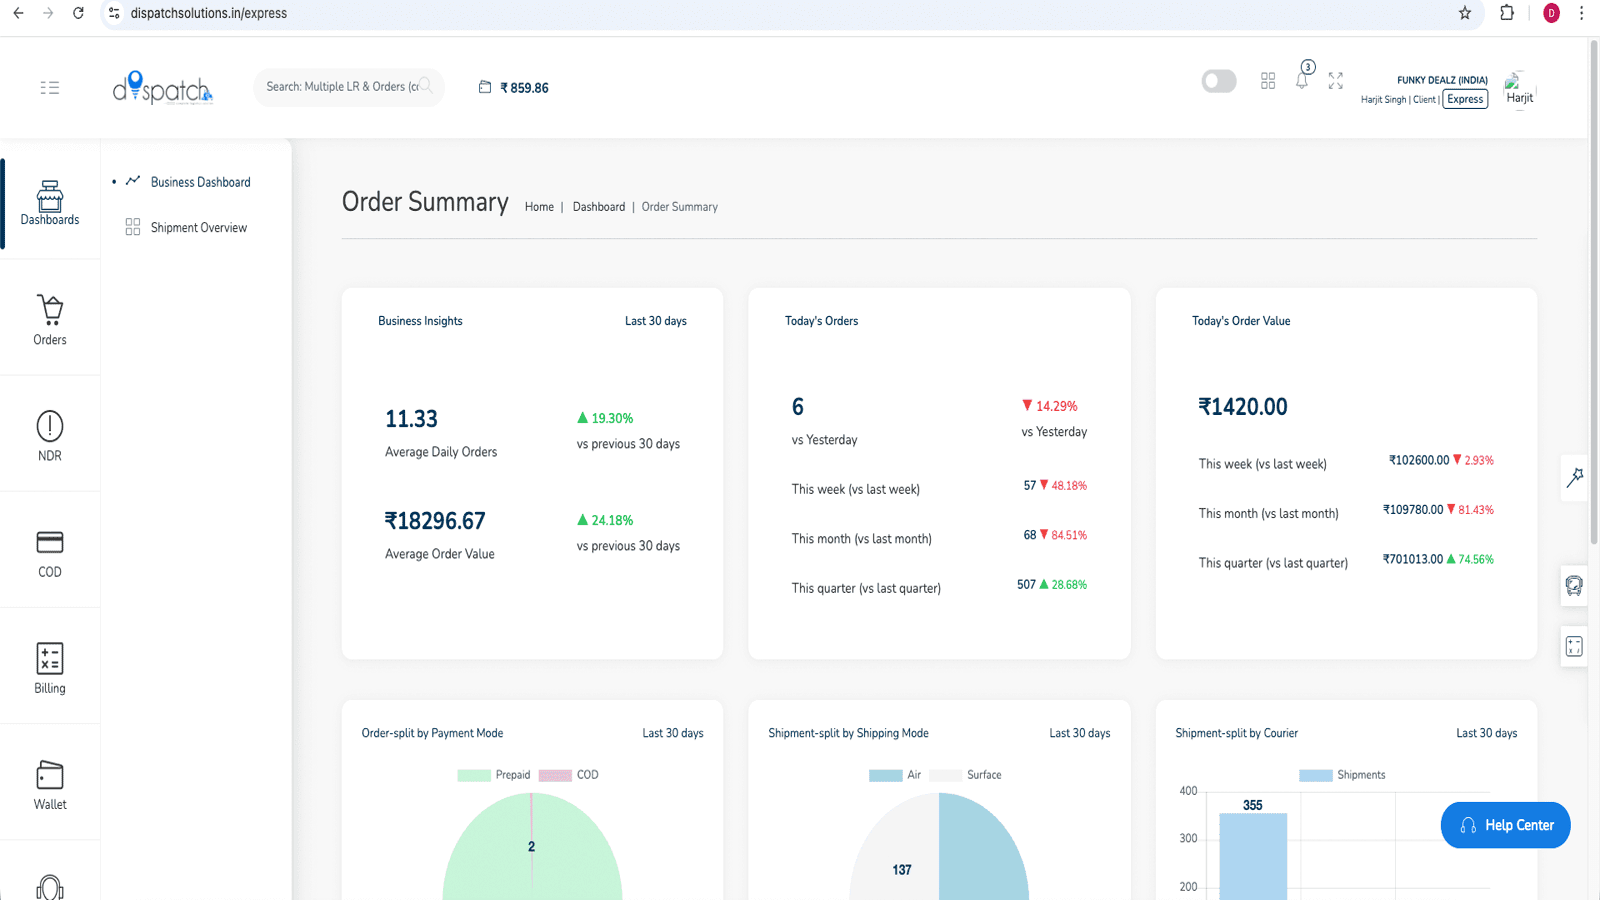Click the ₹102600.00 this week value
The image size is (1600, 900).
[x=1419, y=460]
